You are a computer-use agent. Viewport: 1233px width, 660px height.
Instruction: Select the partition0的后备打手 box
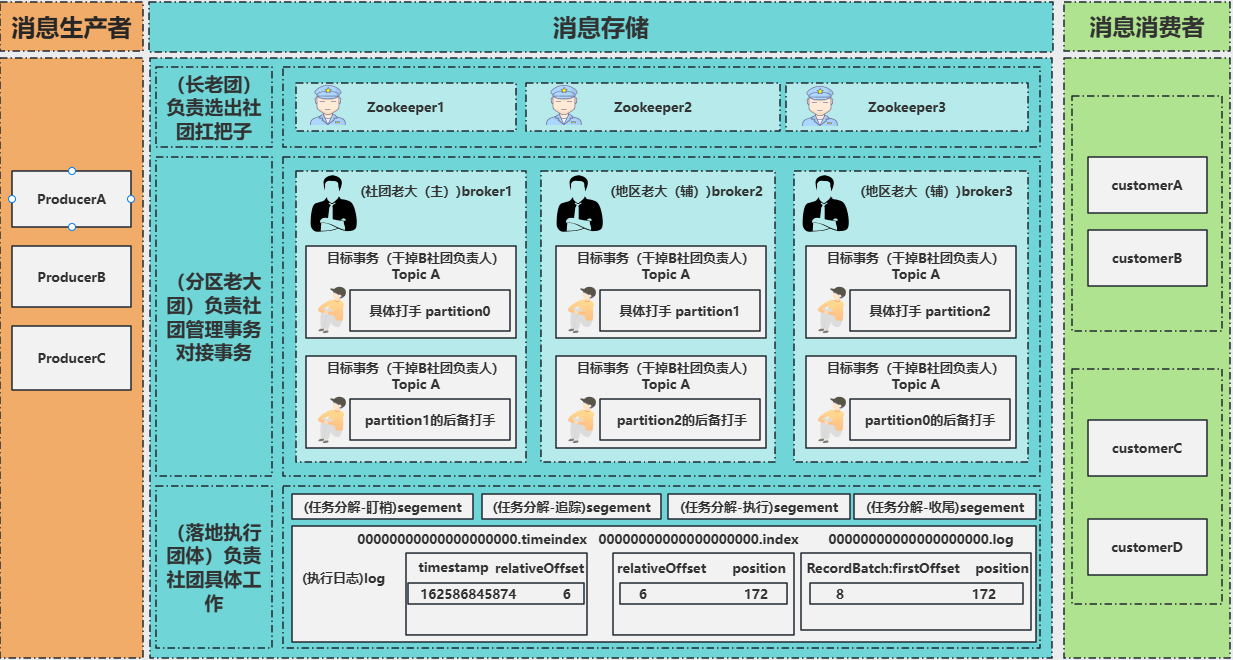[x=930, y=420]
